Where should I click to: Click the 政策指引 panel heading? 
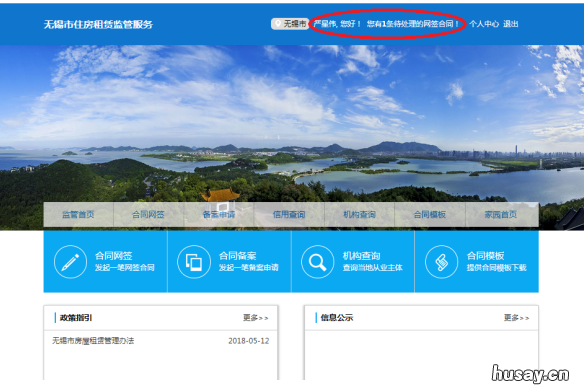click(x=76, y=318)
